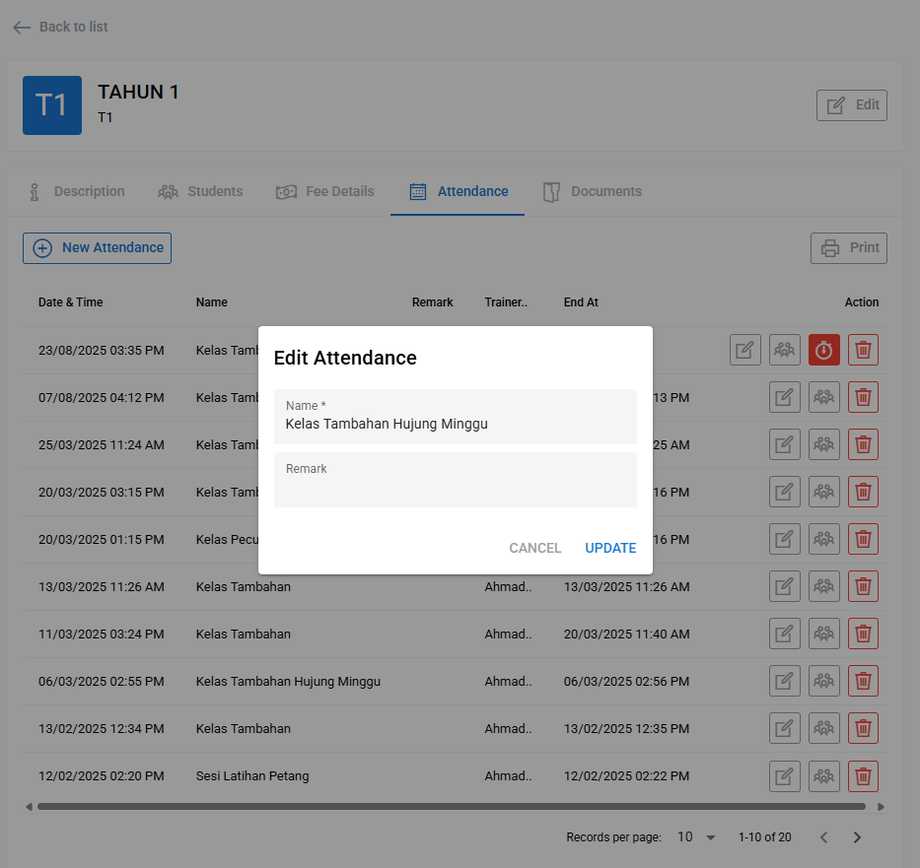The image size is (920, 868).
Task: Click the horizontal table scrollbar
Action: click(451, 806)
